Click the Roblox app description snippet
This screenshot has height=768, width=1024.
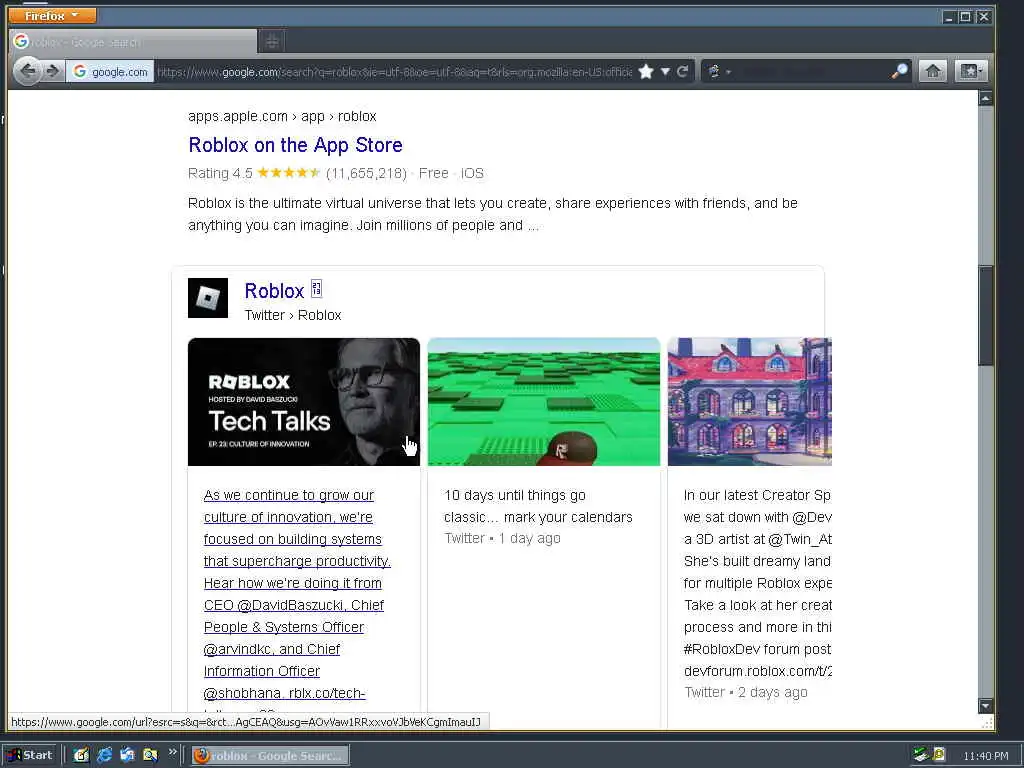pos(492,214)
